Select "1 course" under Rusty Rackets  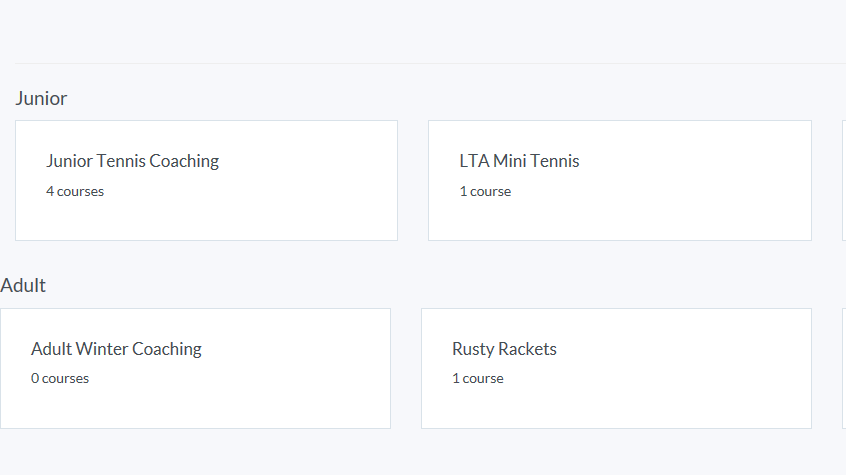(478, 378)
